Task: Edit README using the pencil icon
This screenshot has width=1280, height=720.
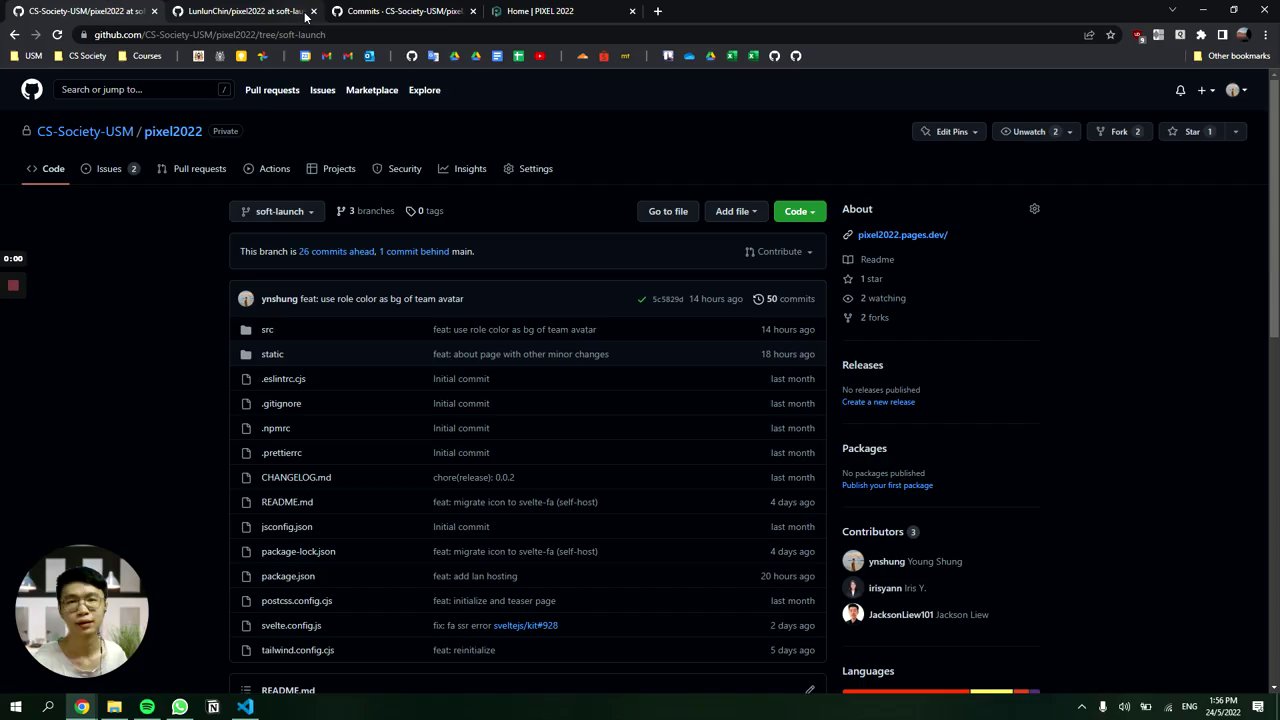Action: pos(810,690)
